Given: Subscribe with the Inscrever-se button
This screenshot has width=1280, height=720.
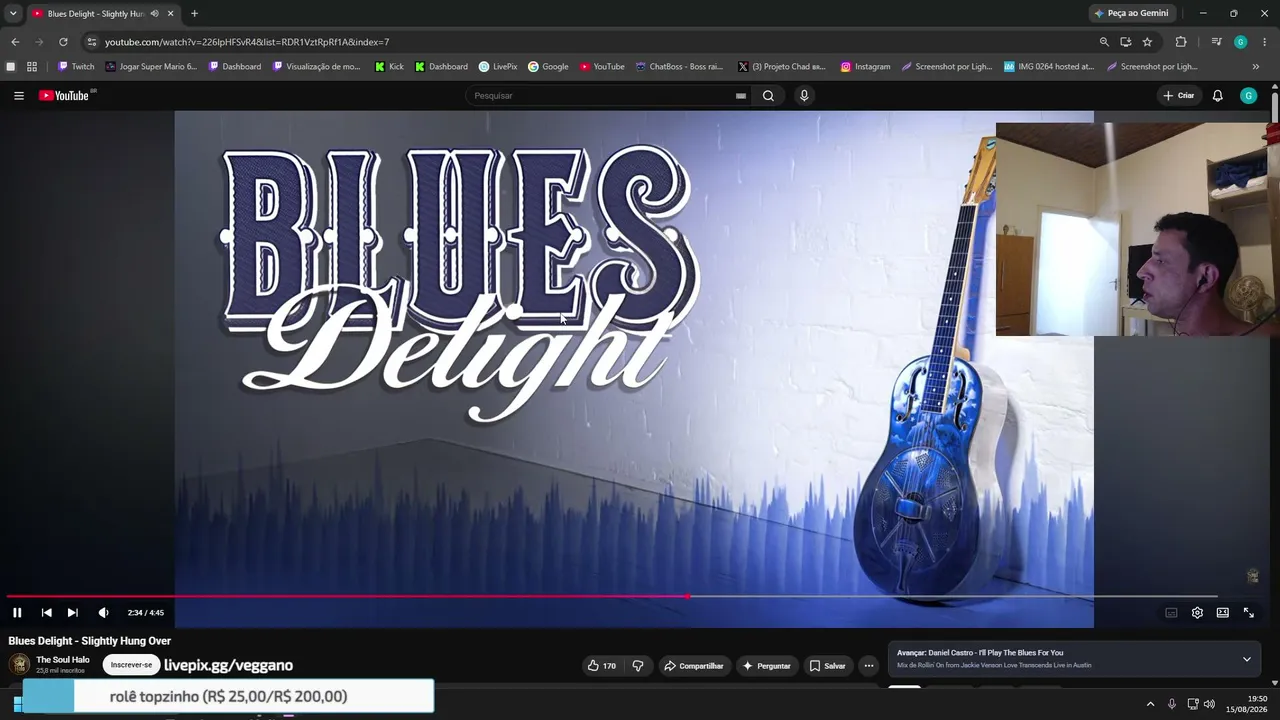Looking at the screenshot, I should (132, 665).
